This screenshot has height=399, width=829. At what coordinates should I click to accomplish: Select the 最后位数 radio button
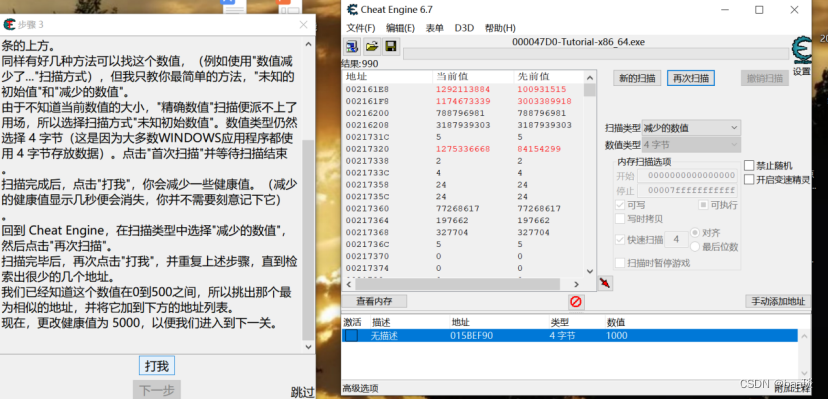695,246
